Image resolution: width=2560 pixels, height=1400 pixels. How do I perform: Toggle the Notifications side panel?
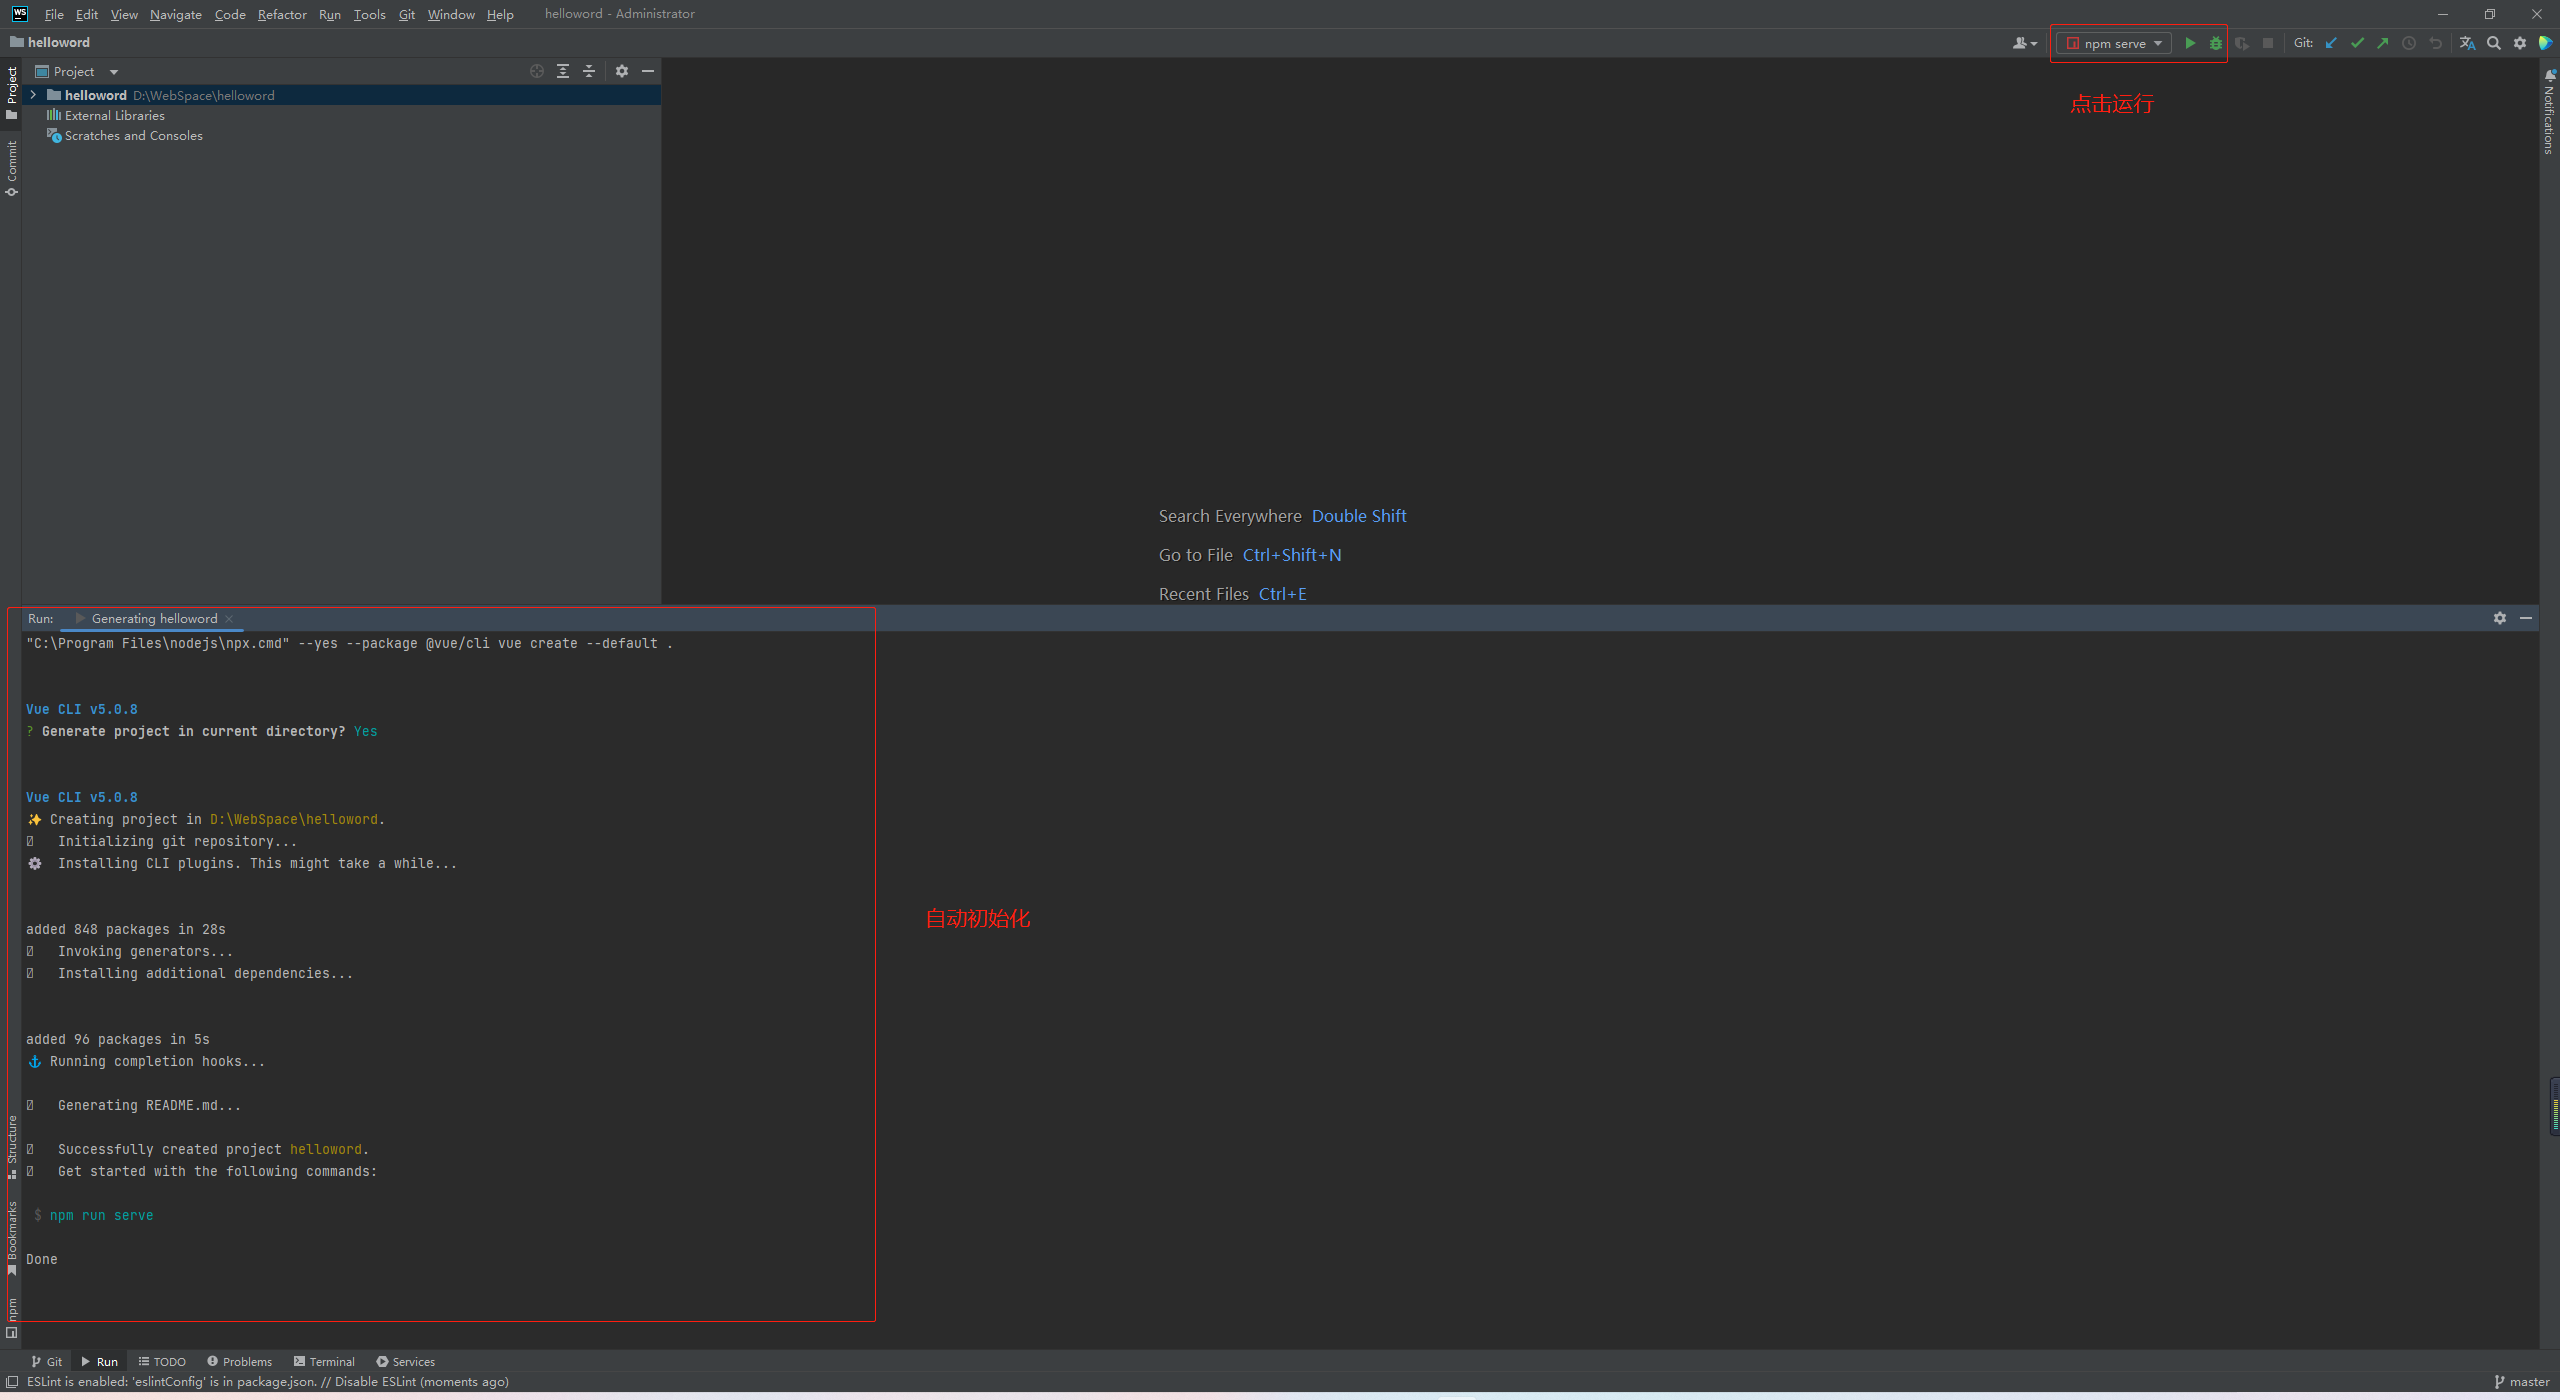2549,112
